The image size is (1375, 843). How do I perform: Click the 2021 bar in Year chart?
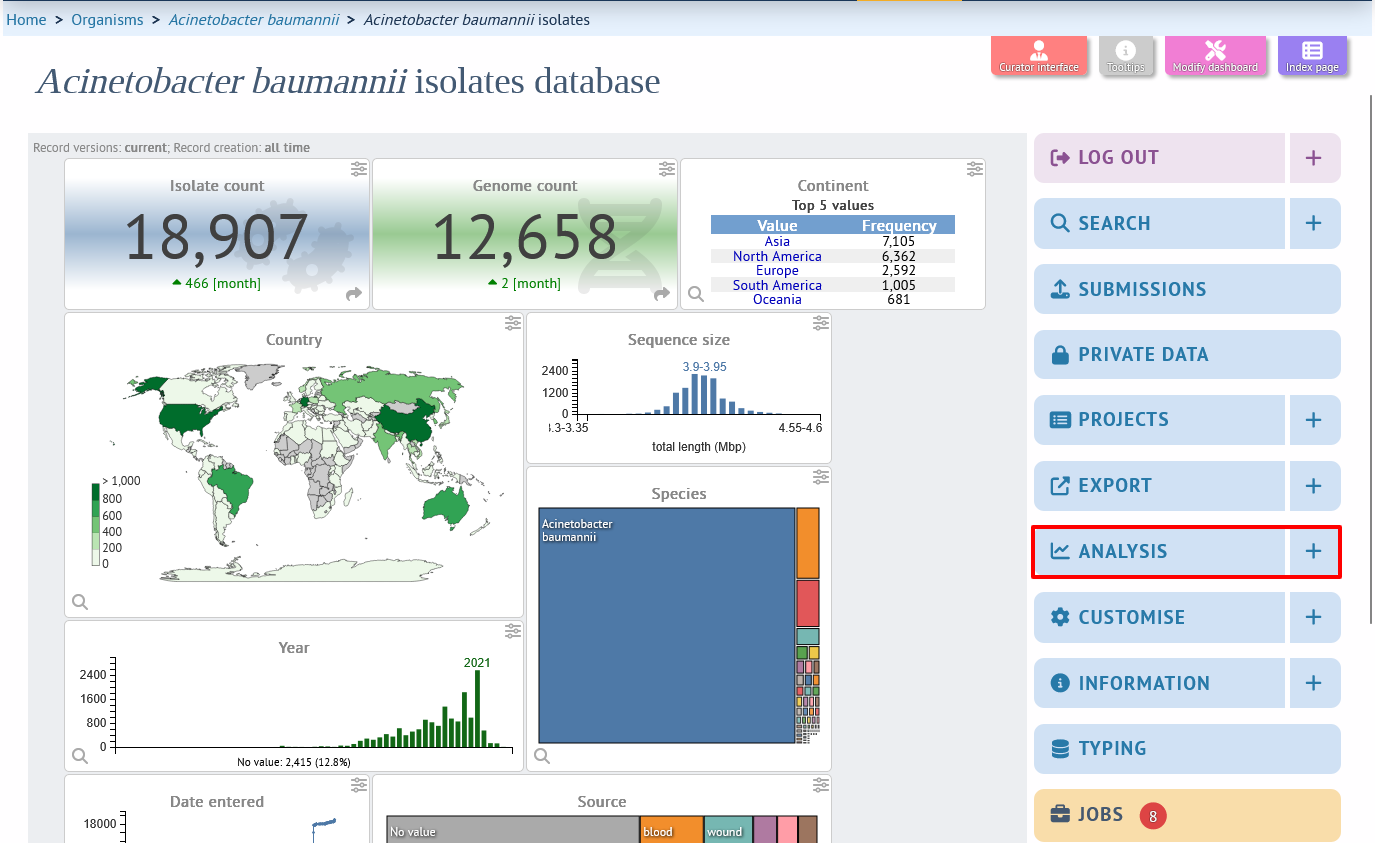pyautogui.click(x=478, y=708)
